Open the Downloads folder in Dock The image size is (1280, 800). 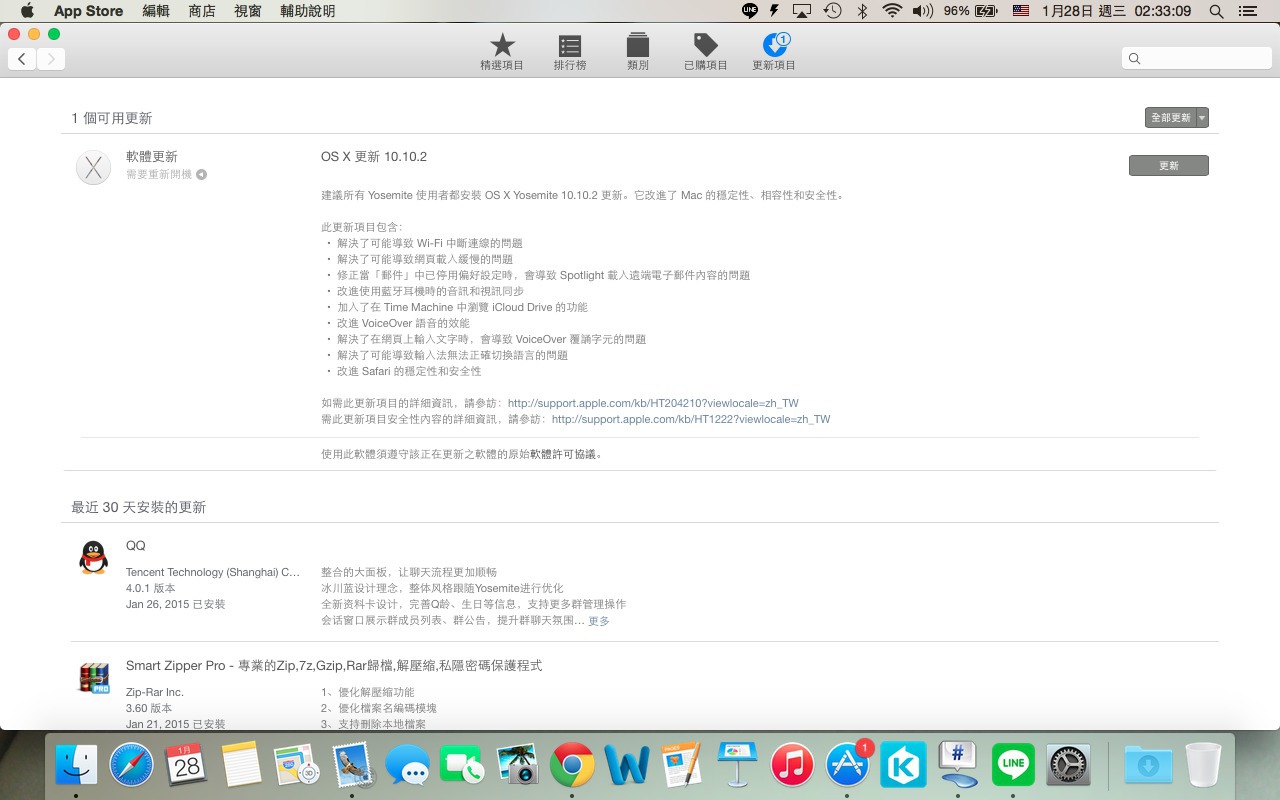1148,766
